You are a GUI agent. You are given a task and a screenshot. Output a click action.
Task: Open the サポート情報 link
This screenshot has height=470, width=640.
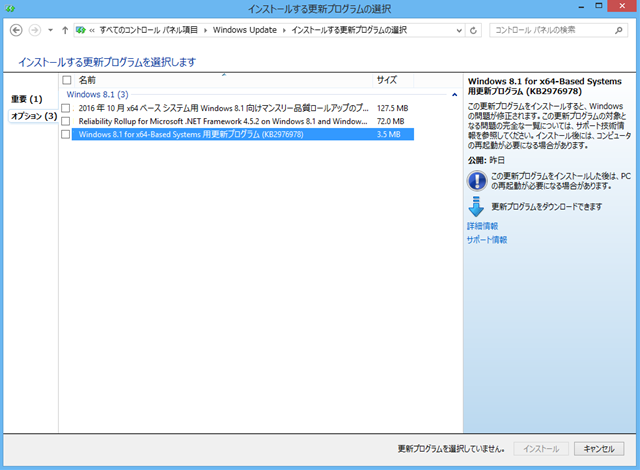tap(487, 240)
